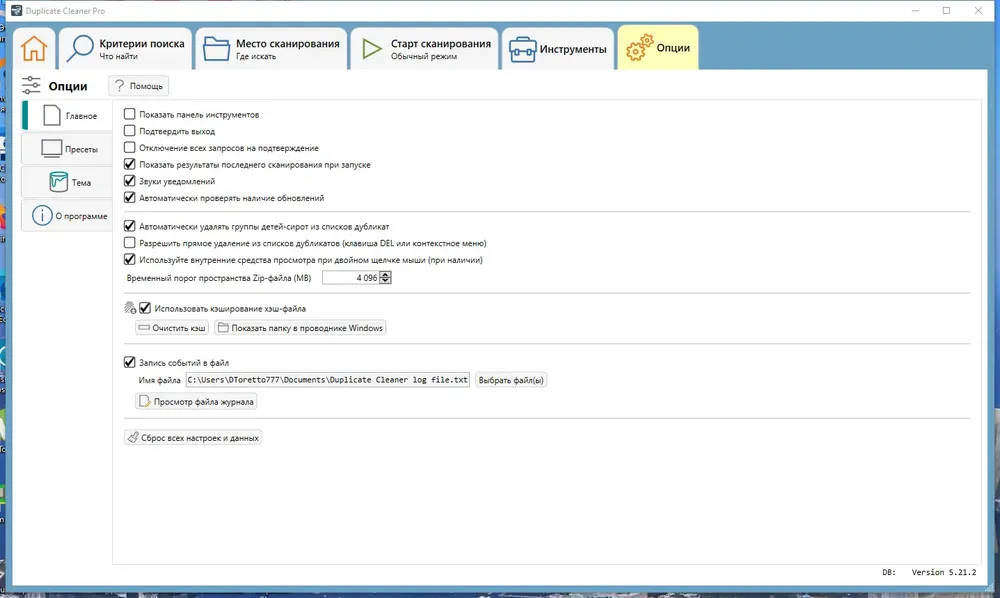Image resolution: width=1000 pixels, height=598 pixels.
Task: Click the Duplicate Cleaner Pro title bar icon
Action: (x=16, y=10)
